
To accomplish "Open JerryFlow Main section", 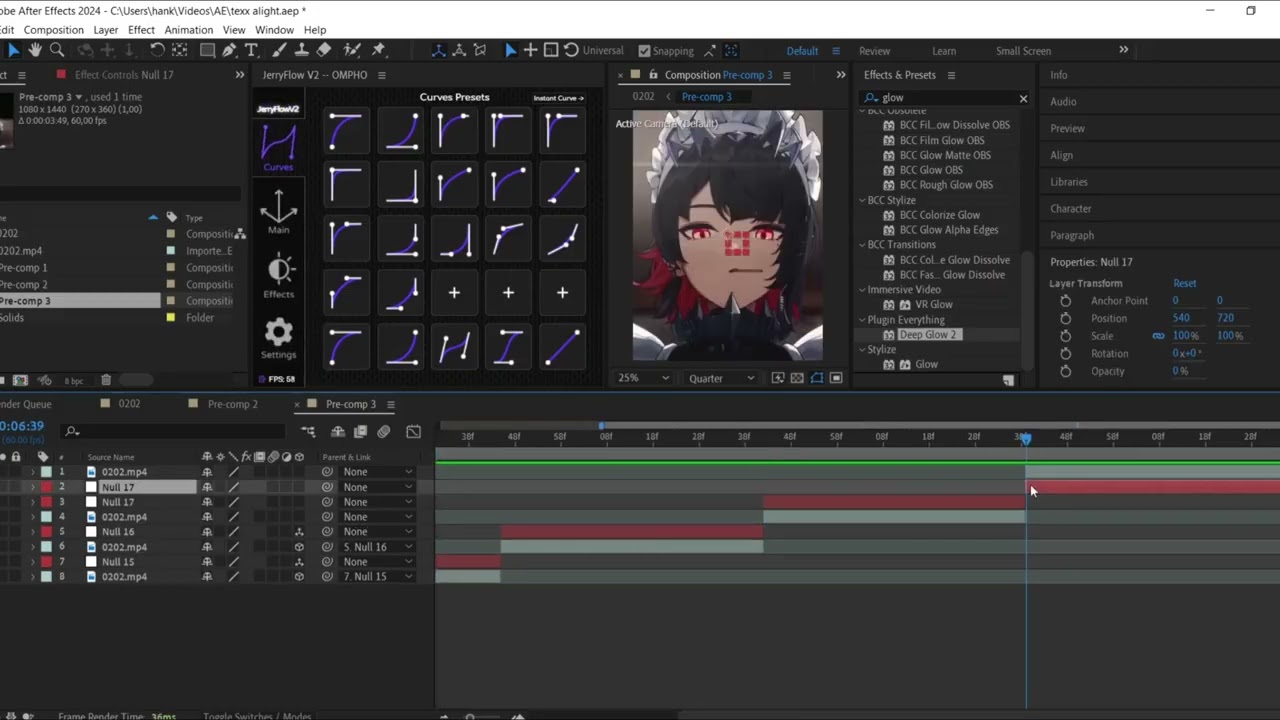I will (278, 211).
